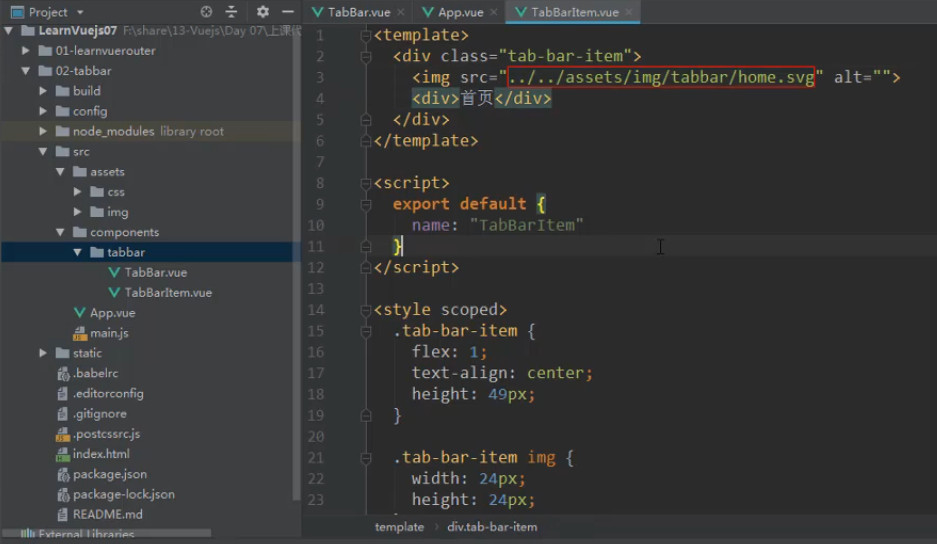937x544 pixels.
Task: Collapse the 02-tabbar folder
Action: tap(26, 71)
